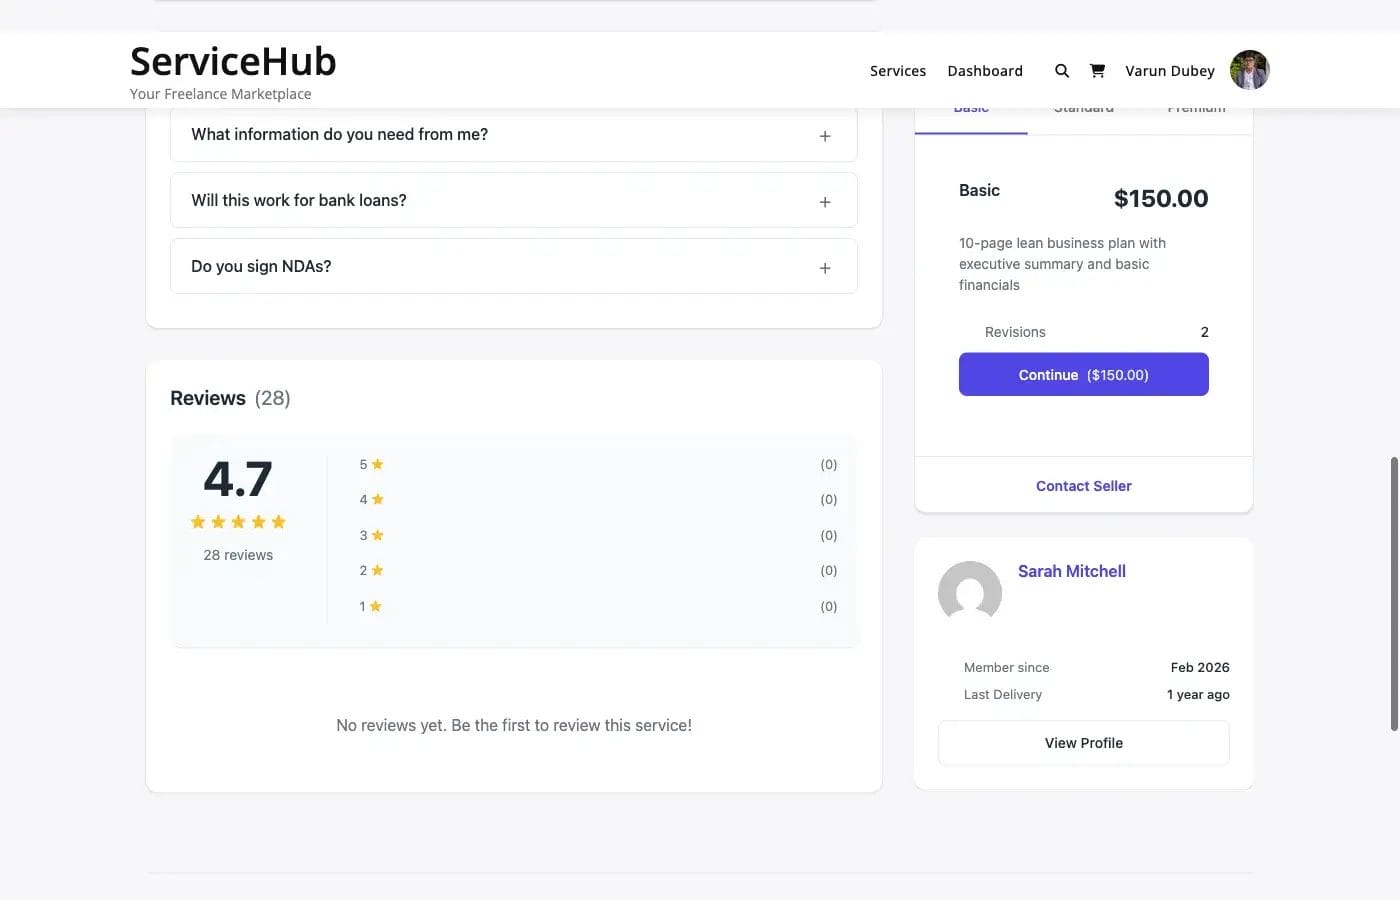Open the search magnifier icon
Screen dimensions: 1400x900
point(1061,70)
